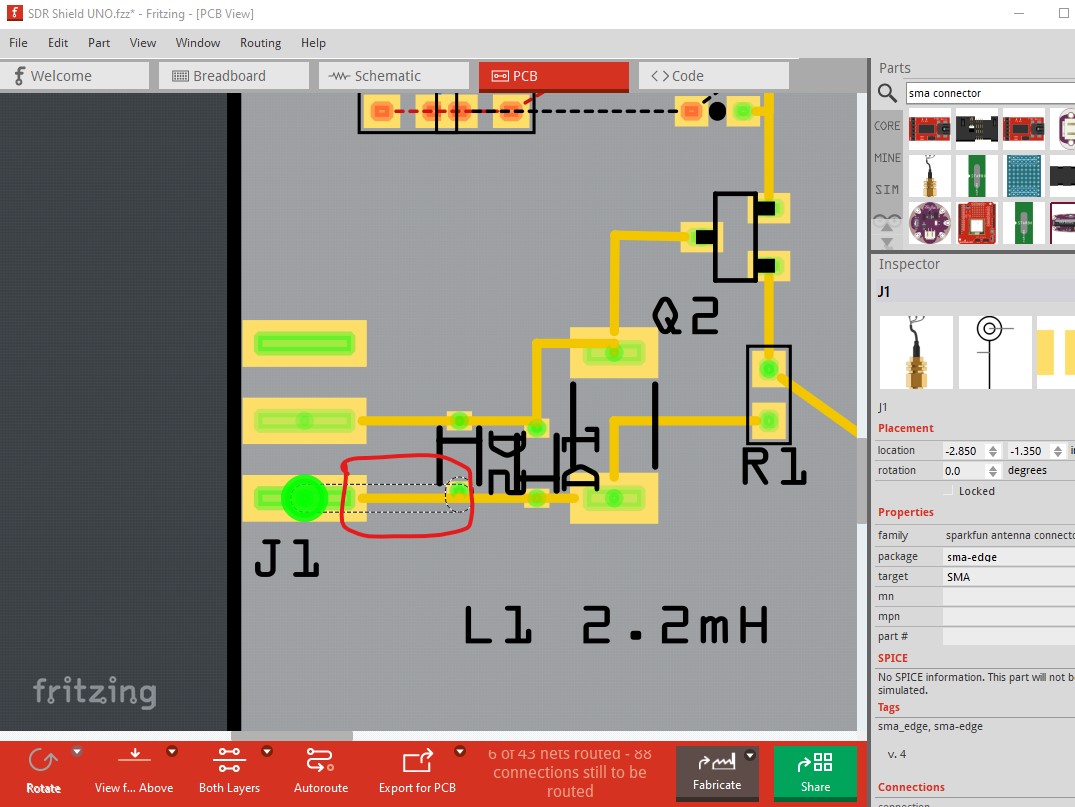Click the Export for PCB icon
The width and height of the screenshot is (1075, 807).
417,760
